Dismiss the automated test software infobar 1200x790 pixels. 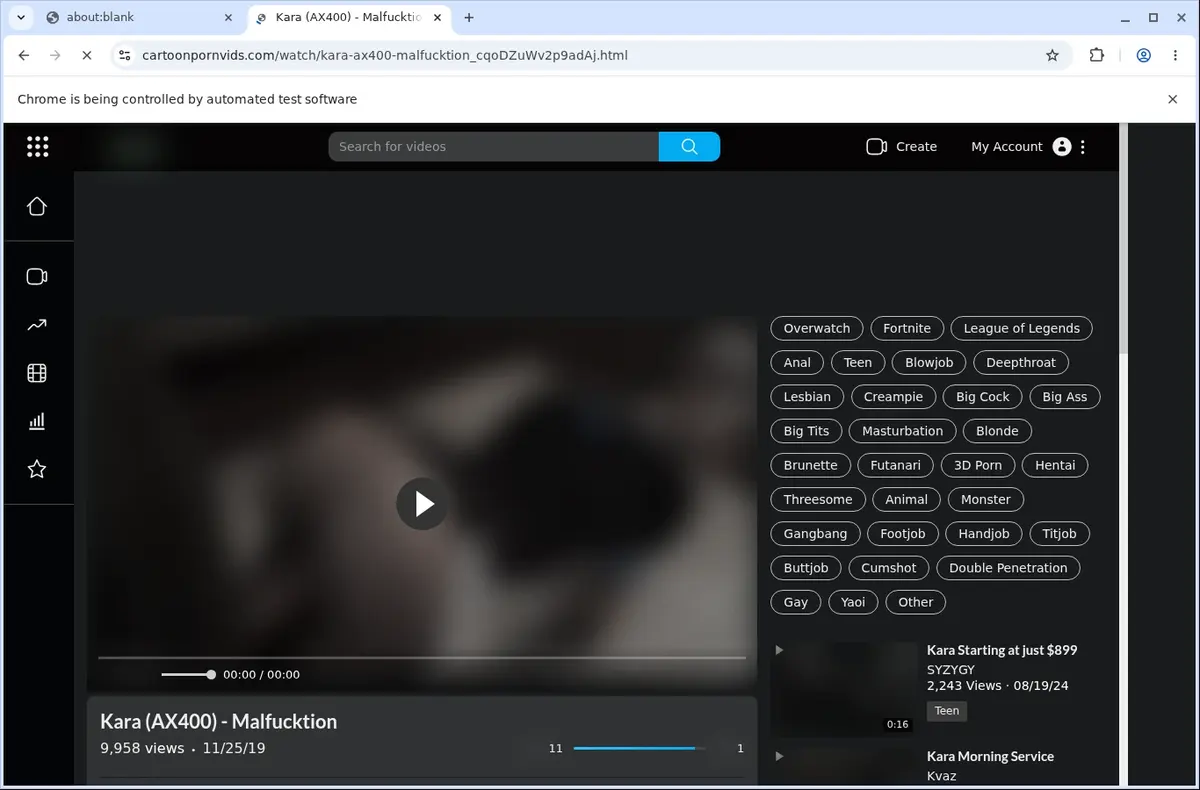pyautogui.click(x=1173, y=99)
